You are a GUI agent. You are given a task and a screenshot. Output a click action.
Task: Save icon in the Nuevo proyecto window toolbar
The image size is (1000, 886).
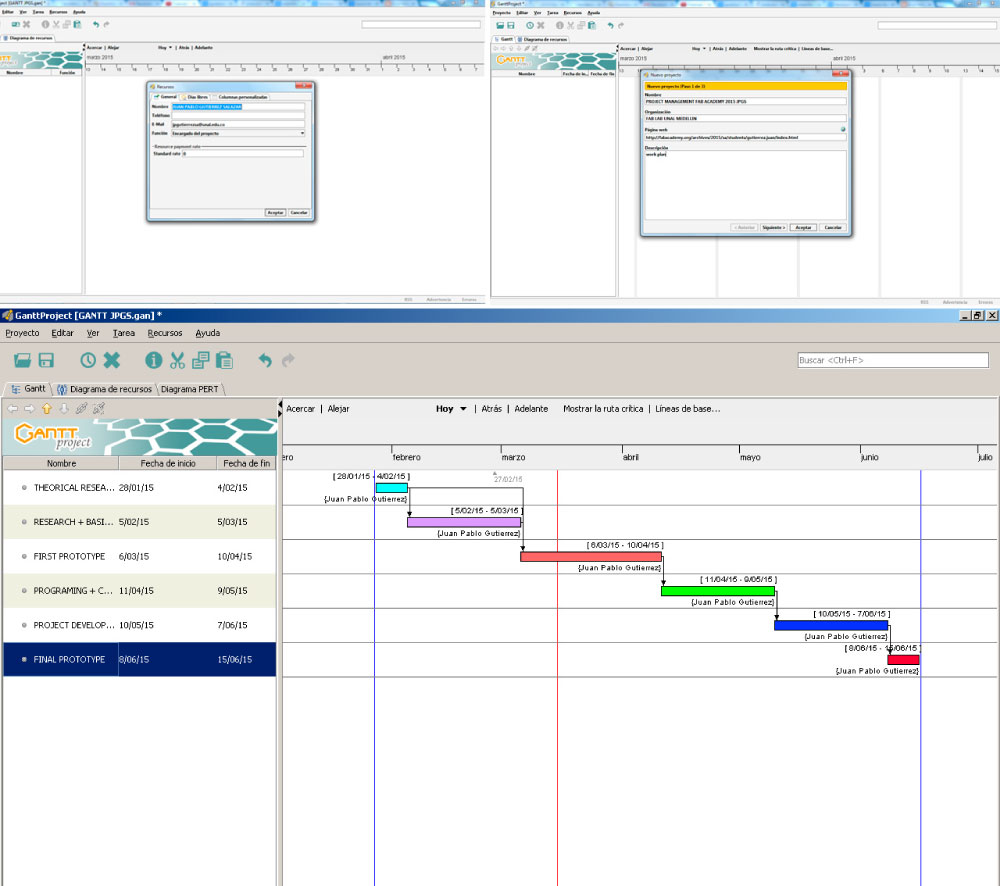click(x=510, y=26)
